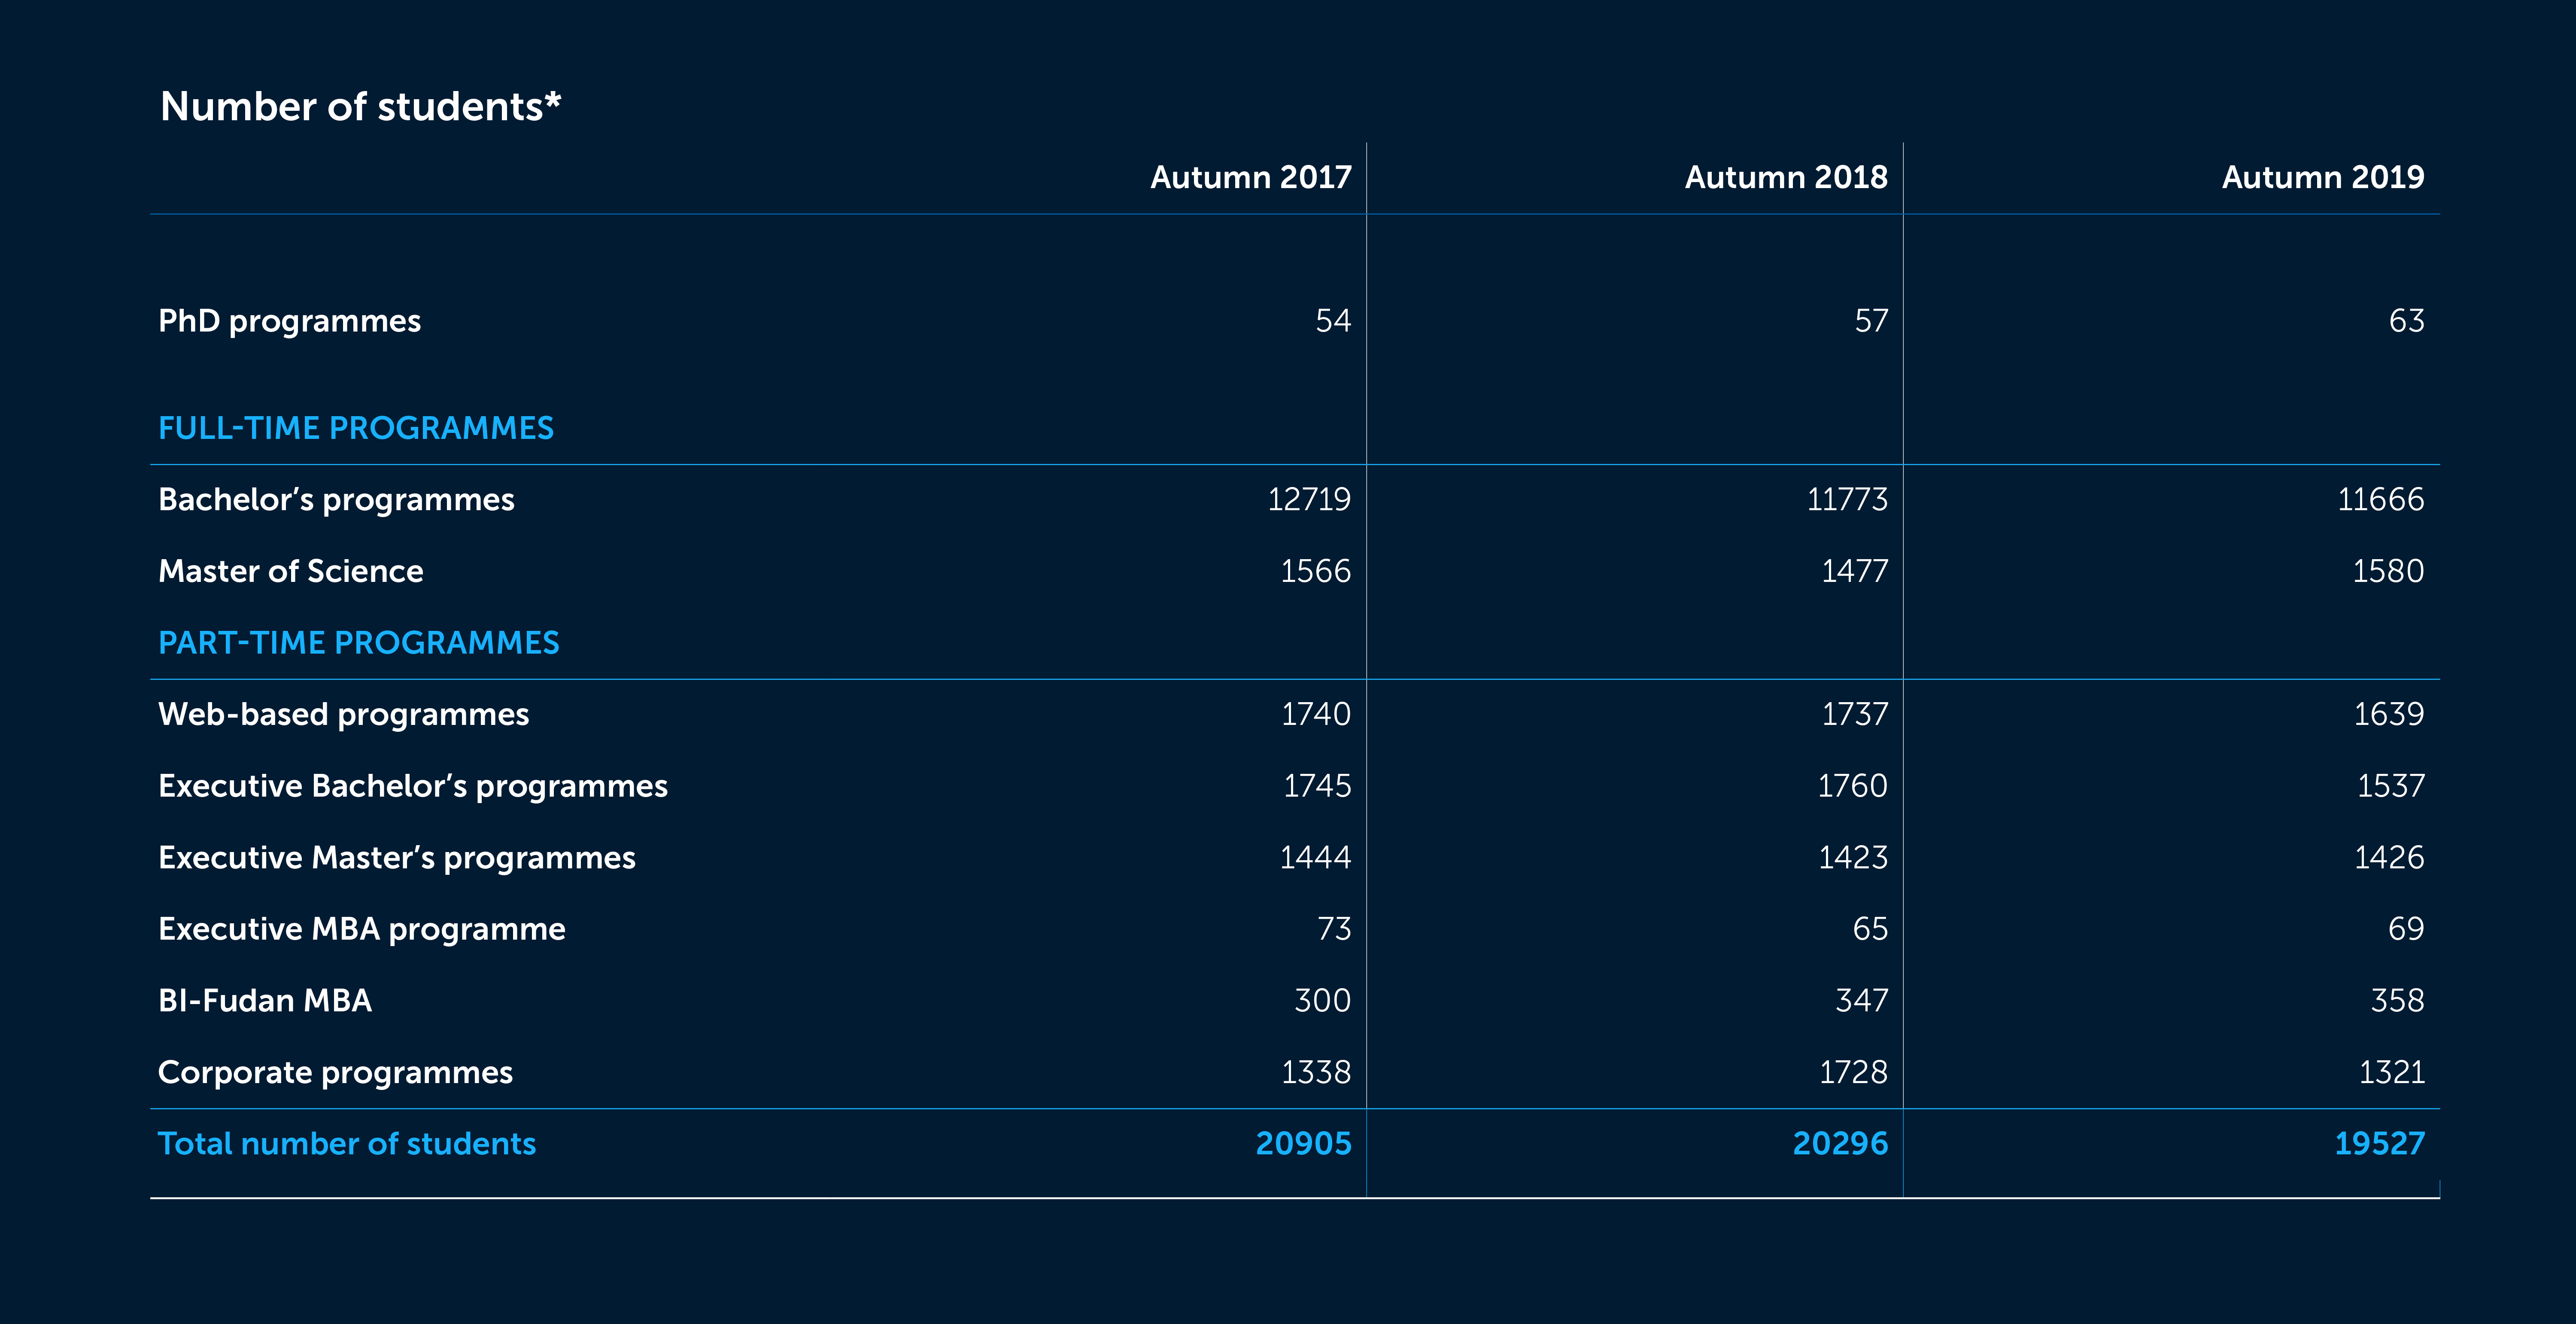The width and height of the screenshot is (2576, 1324).
Task: Click 'Executive MBA programme' row label
Action: (x=362, y=930)
